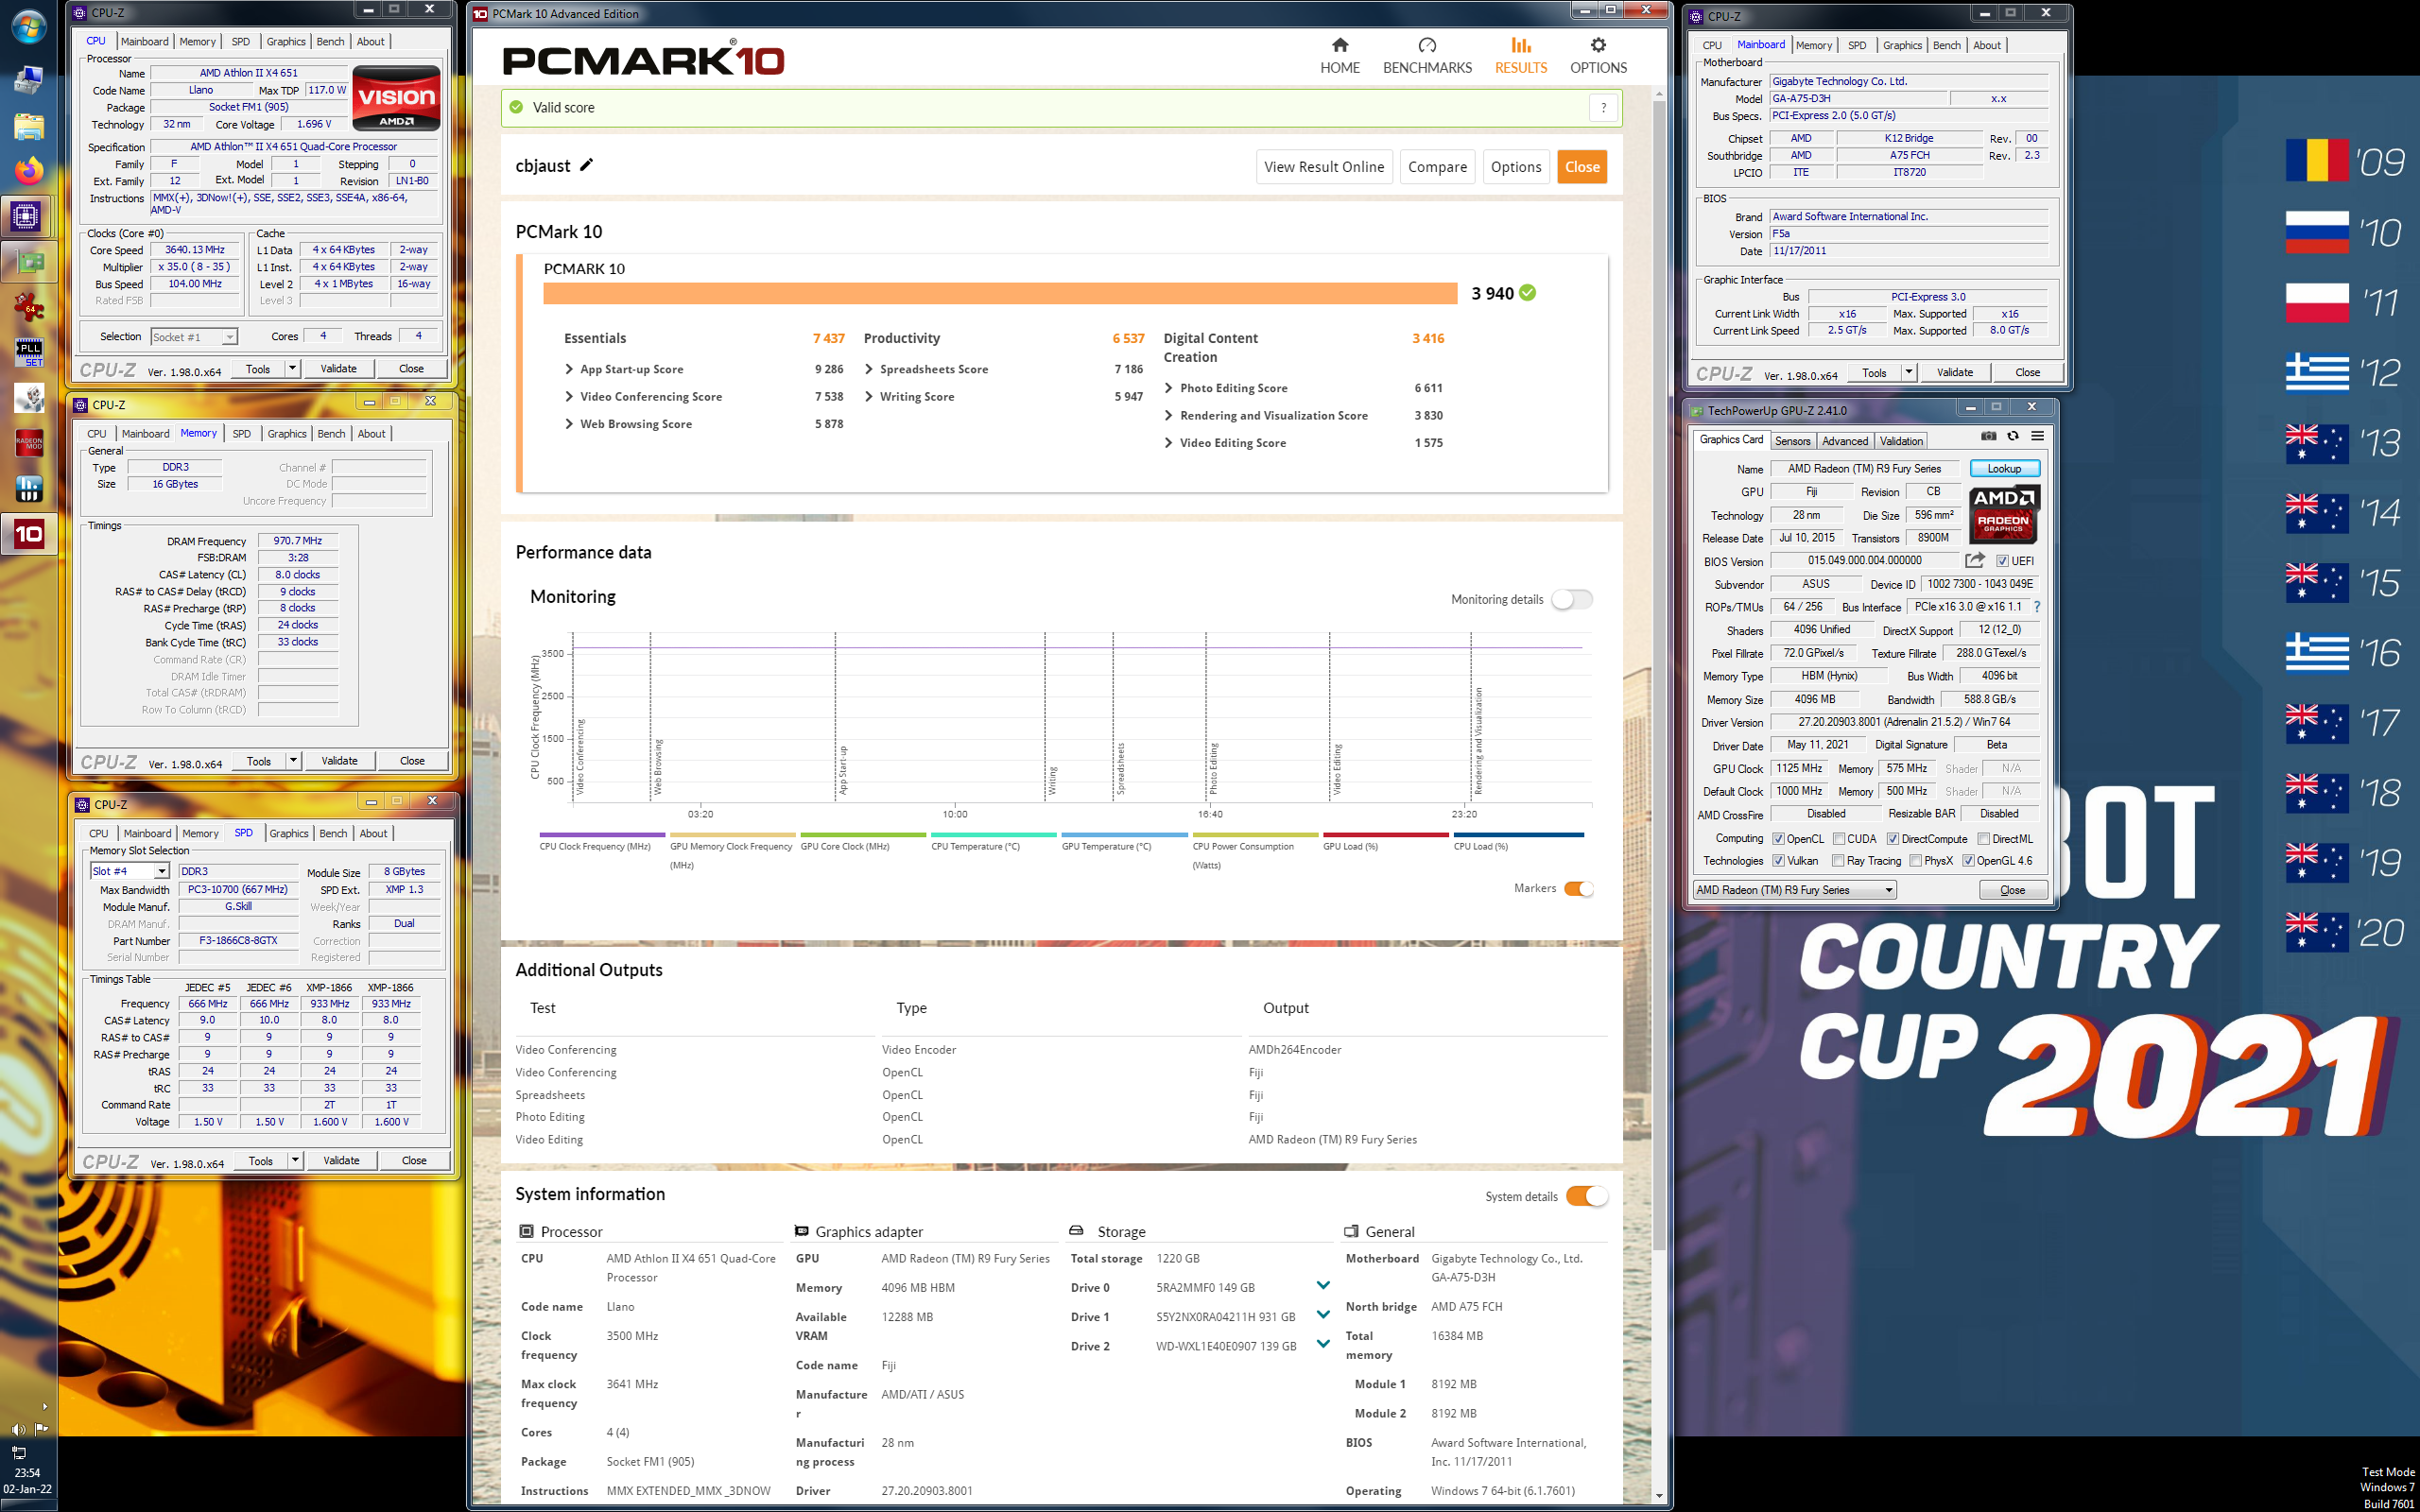Click Tools in the CPU-Z SPD window
2420x1512 pixels.
(x=261, y=1161)
